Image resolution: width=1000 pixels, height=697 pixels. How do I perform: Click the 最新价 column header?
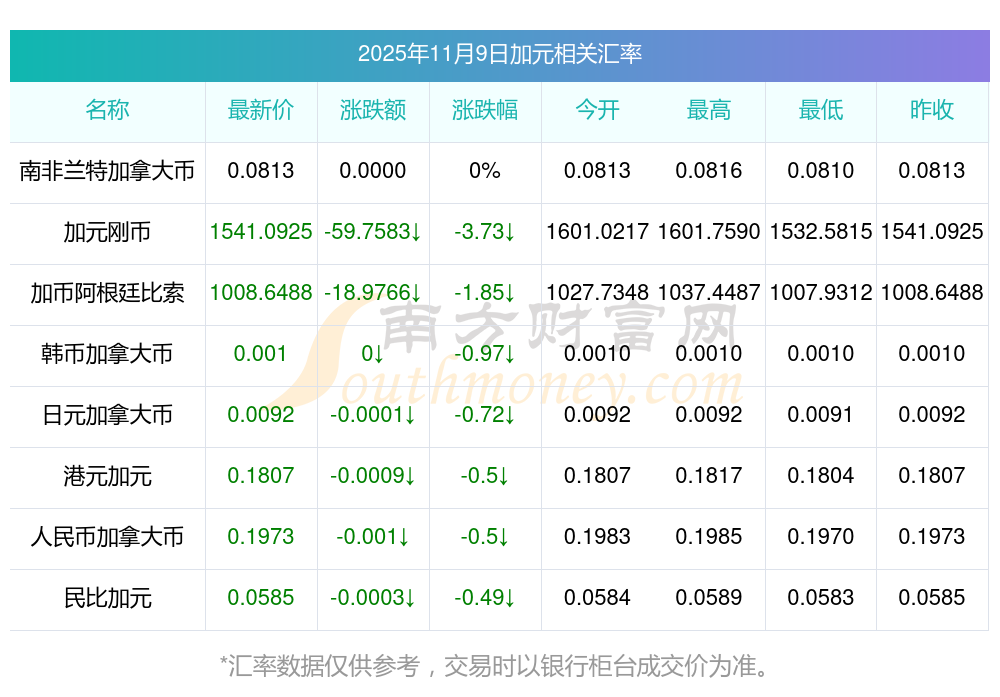coord(261,110)
